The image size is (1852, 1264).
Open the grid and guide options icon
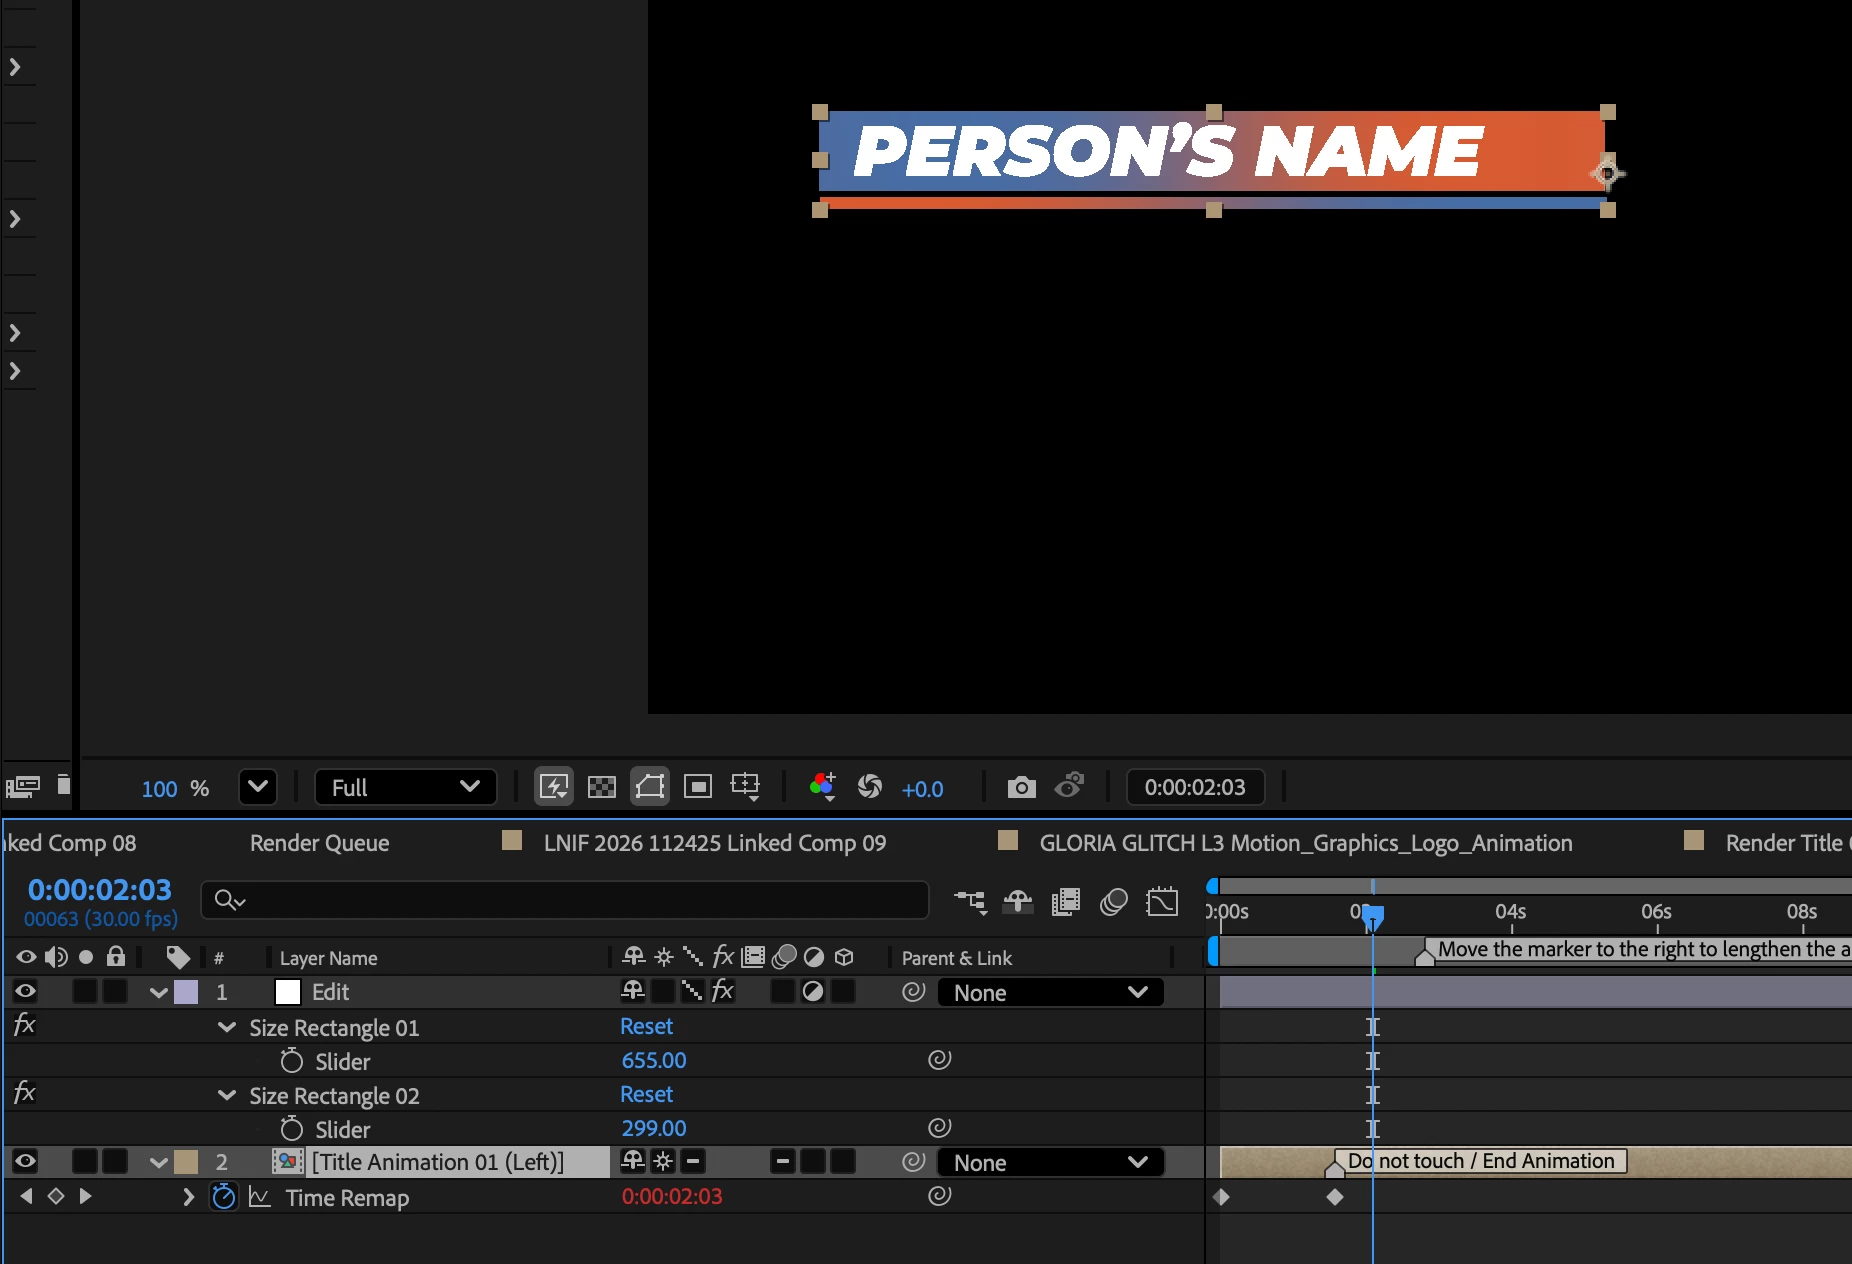[745, 787]
